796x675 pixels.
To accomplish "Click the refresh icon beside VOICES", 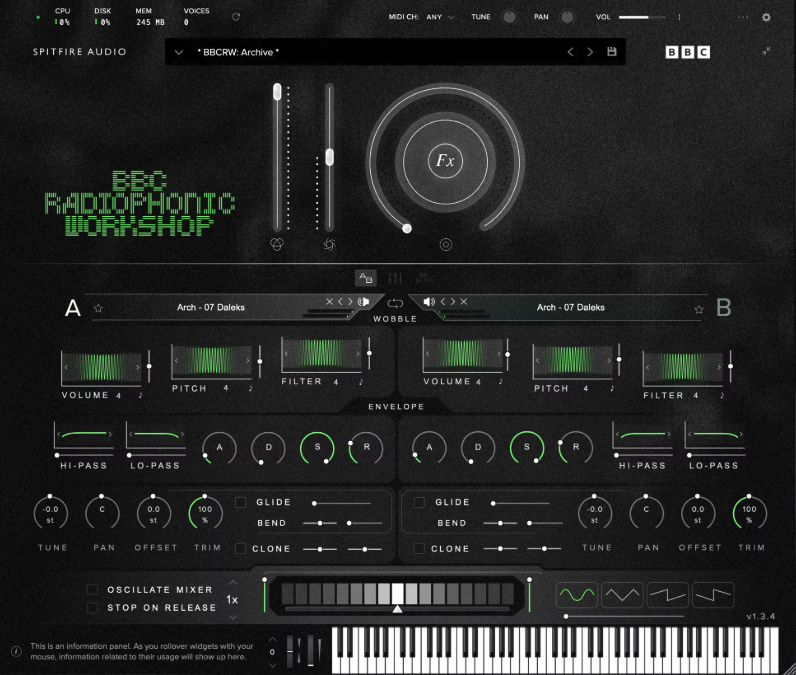I will tap(236, 17).
